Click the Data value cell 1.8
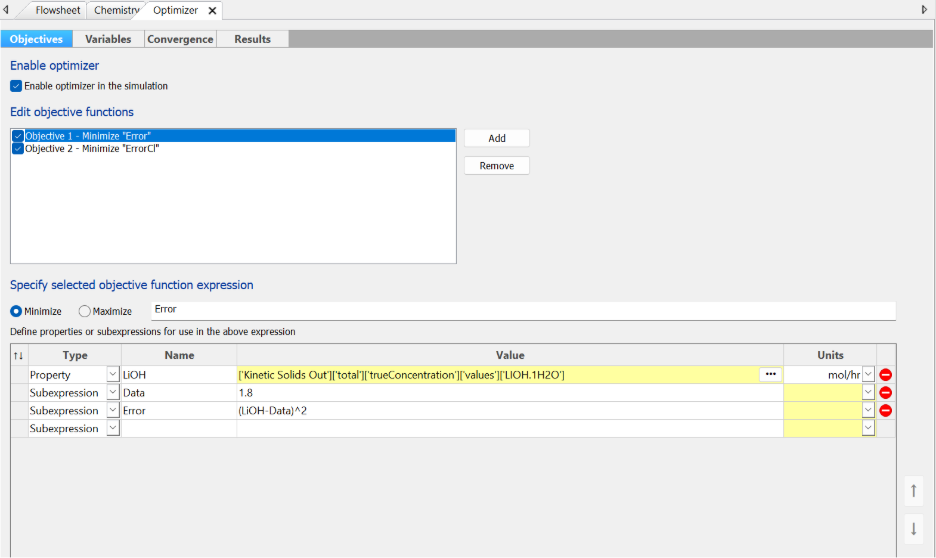 (x=510, y=393)
